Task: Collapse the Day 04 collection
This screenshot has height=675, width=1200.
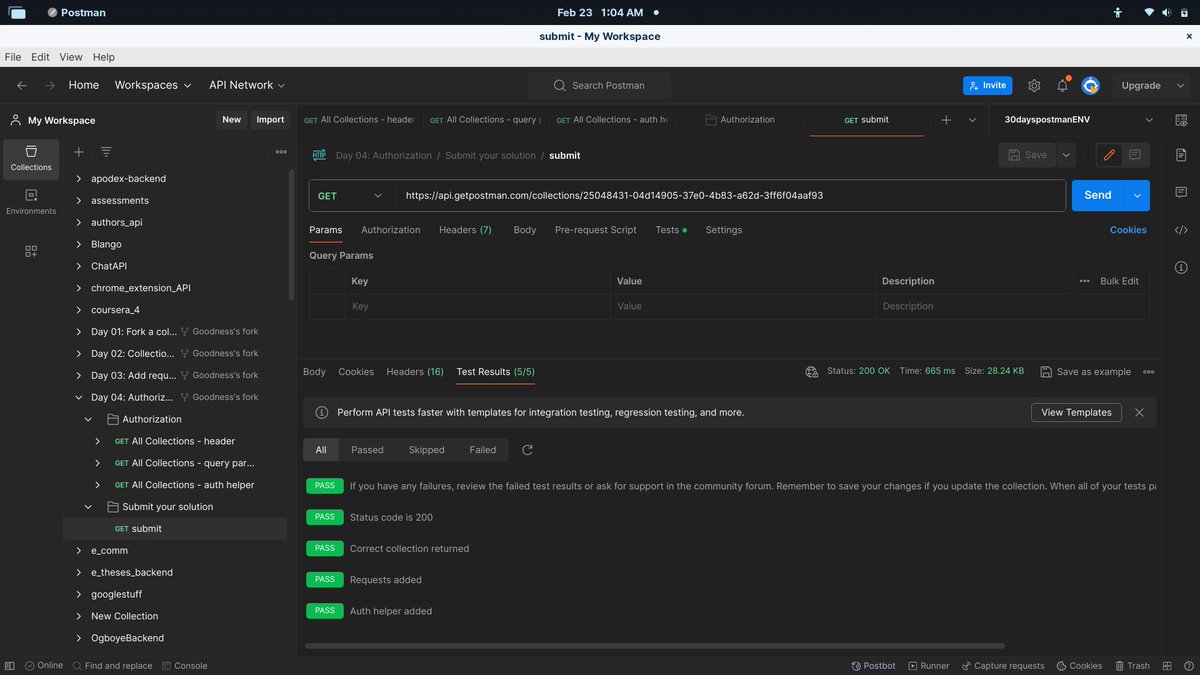Action: pyautogui.click(x=79, y=397)
